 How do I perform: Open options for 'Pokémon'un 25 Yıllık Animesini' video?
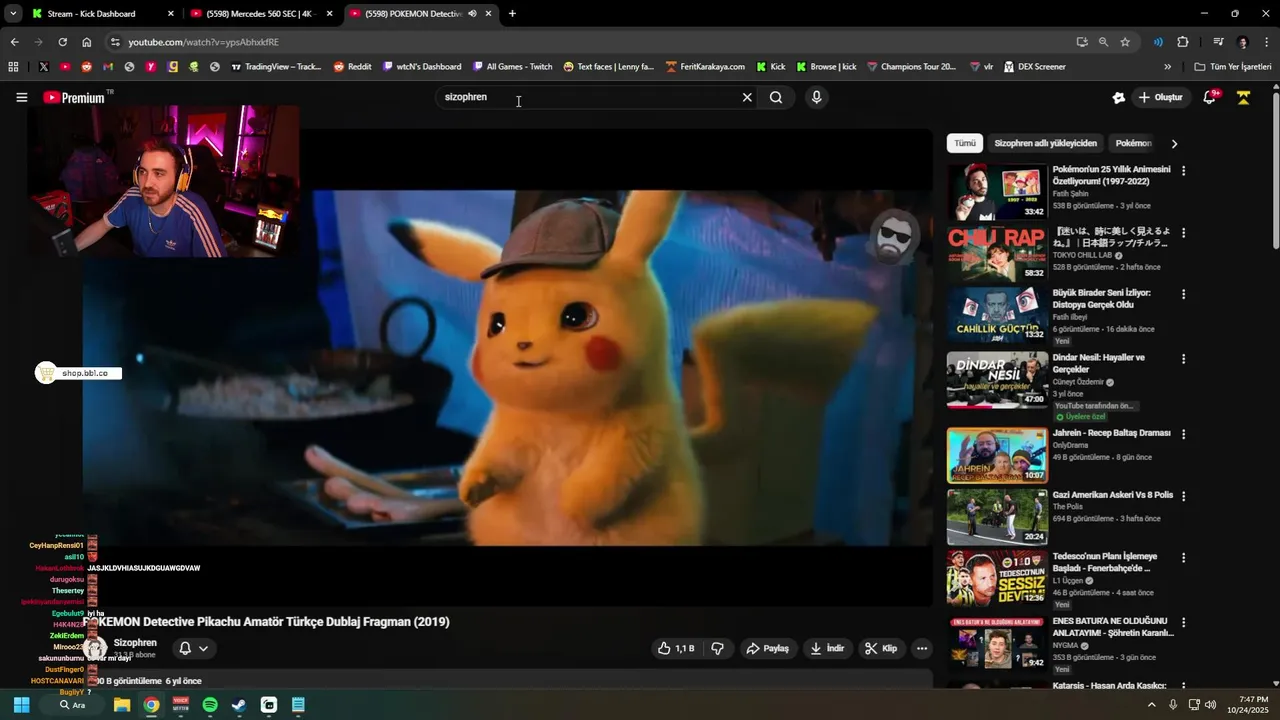(1183, 171)
